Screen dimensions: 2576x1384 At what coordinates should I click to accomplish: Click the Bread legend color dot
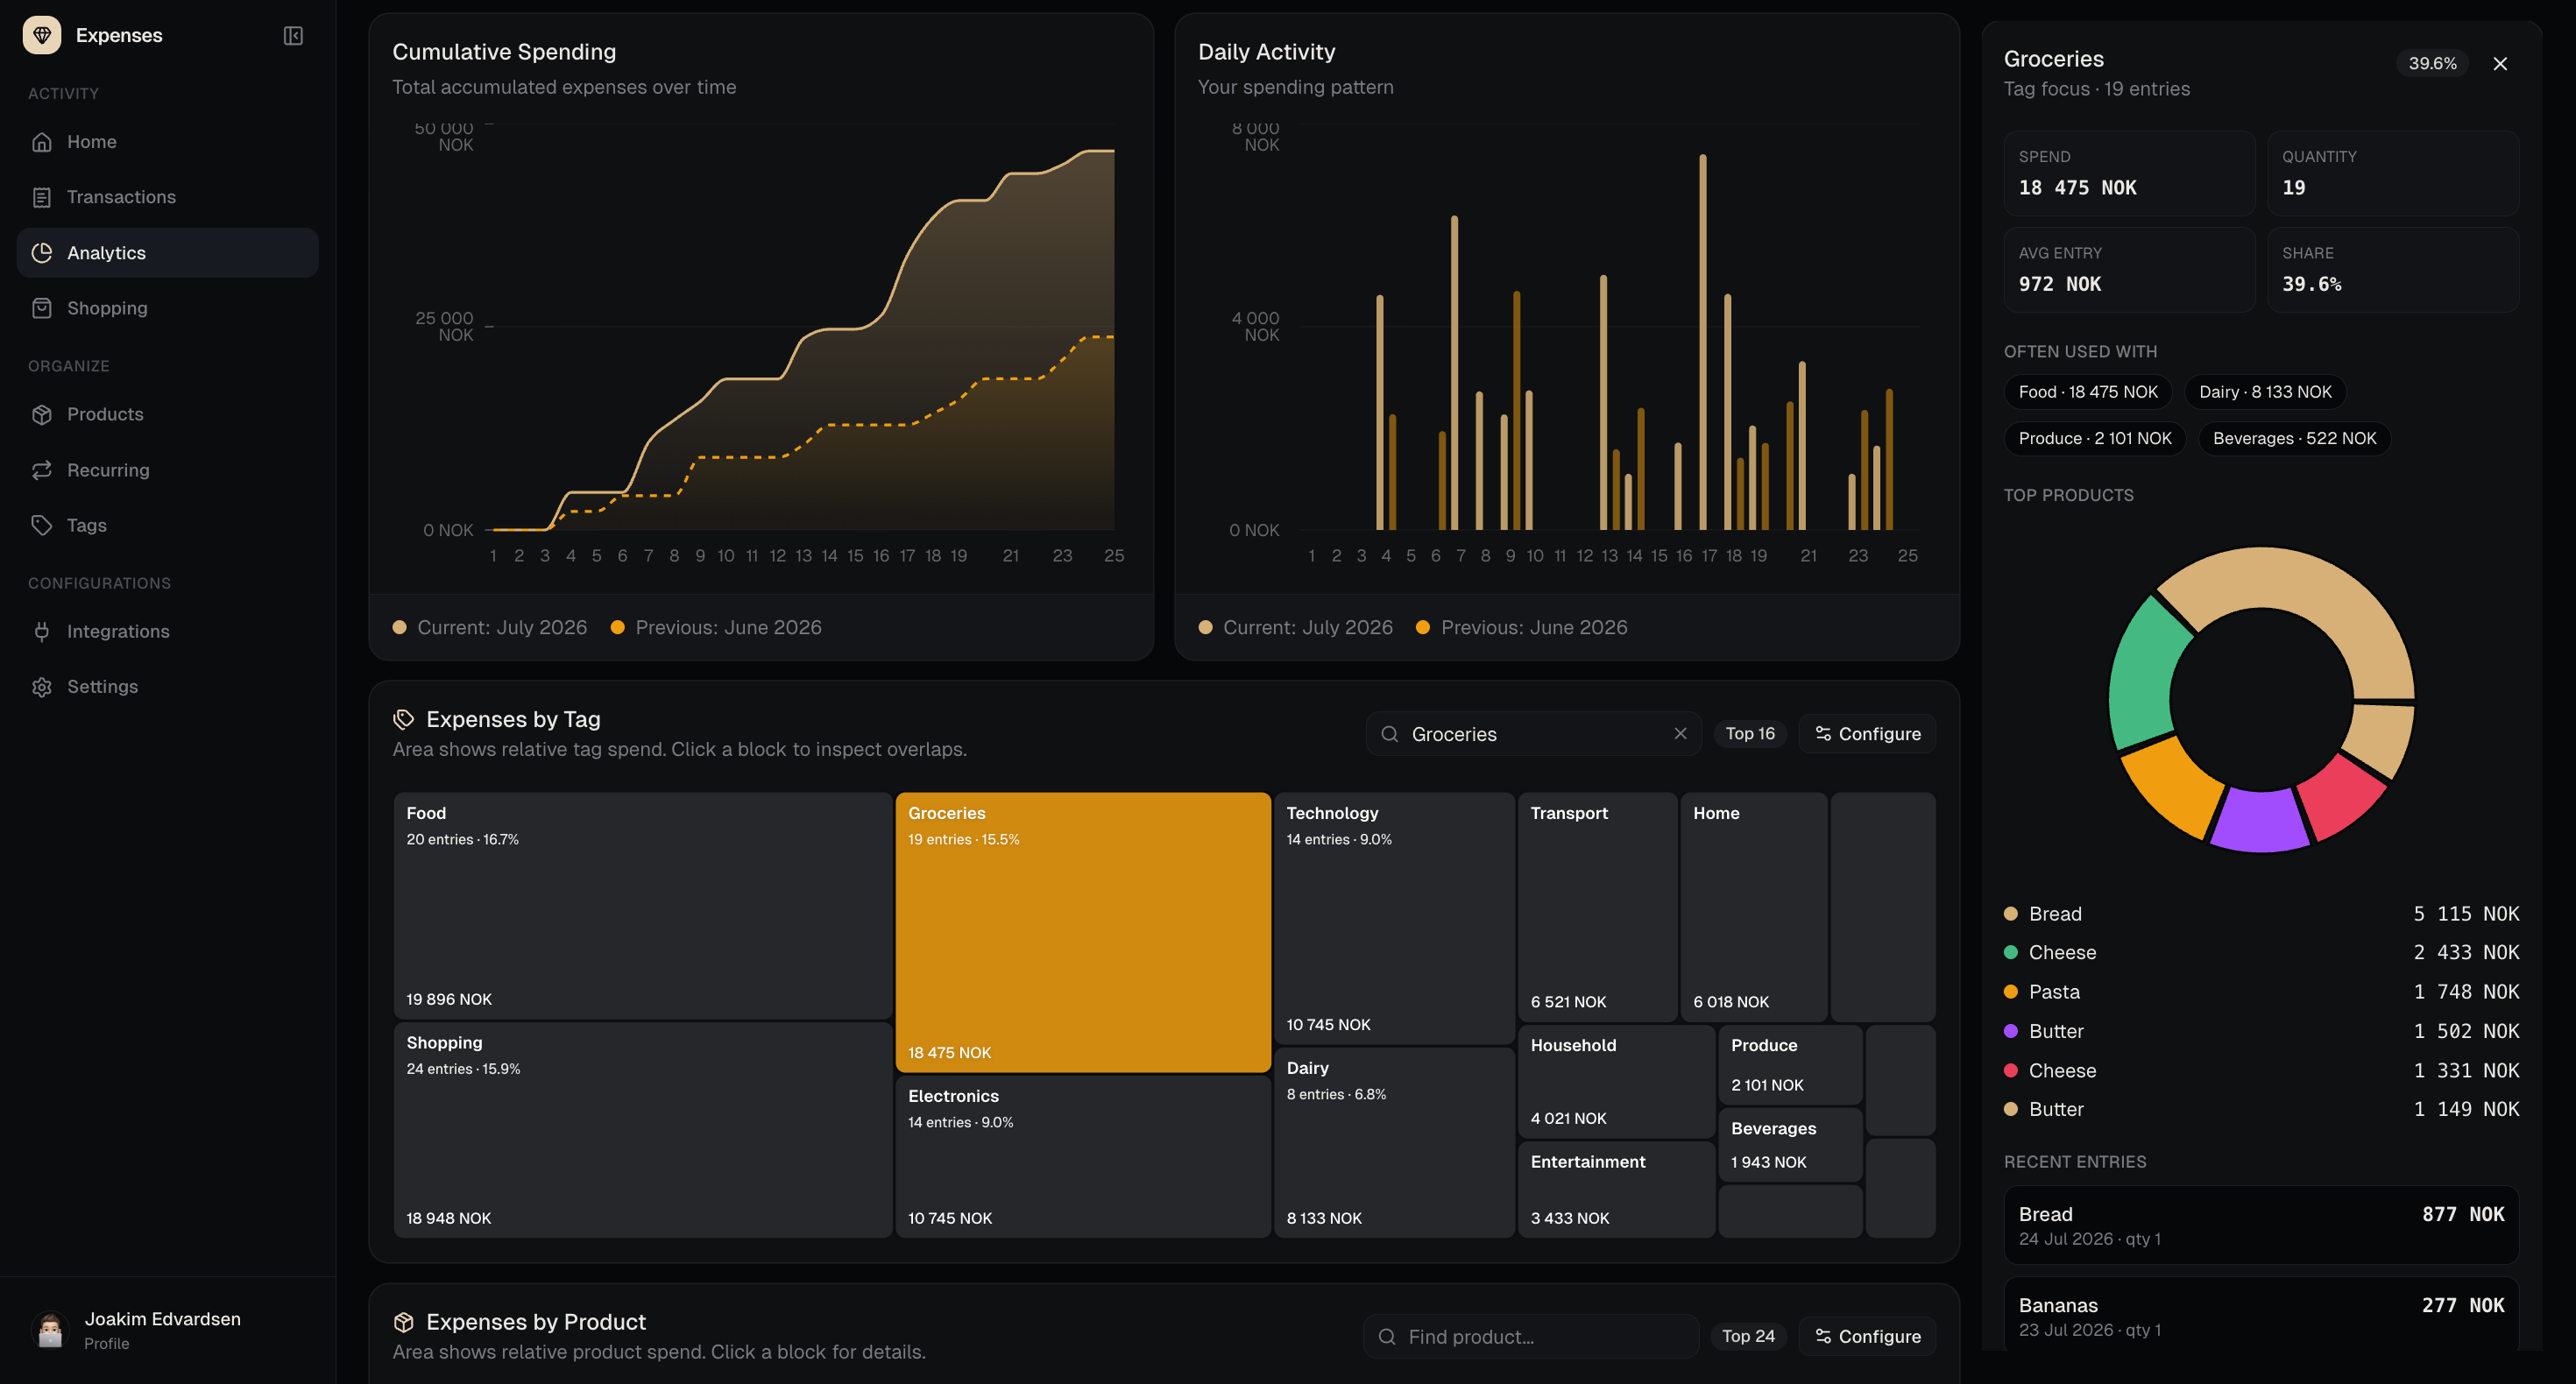(2011, 914)
